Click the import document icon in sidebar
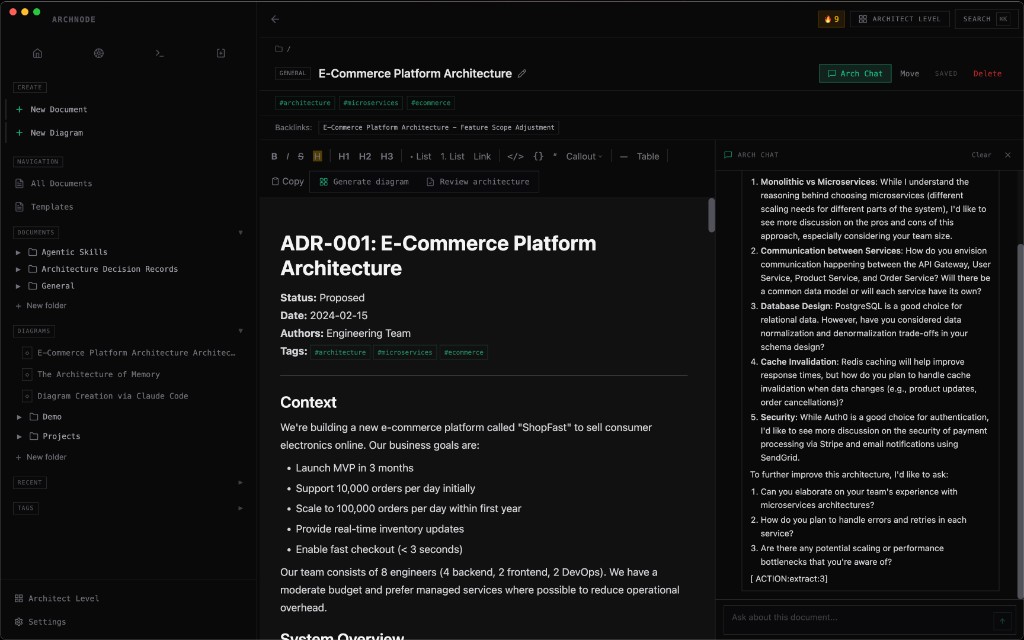1024x640 pixels. 221,54
